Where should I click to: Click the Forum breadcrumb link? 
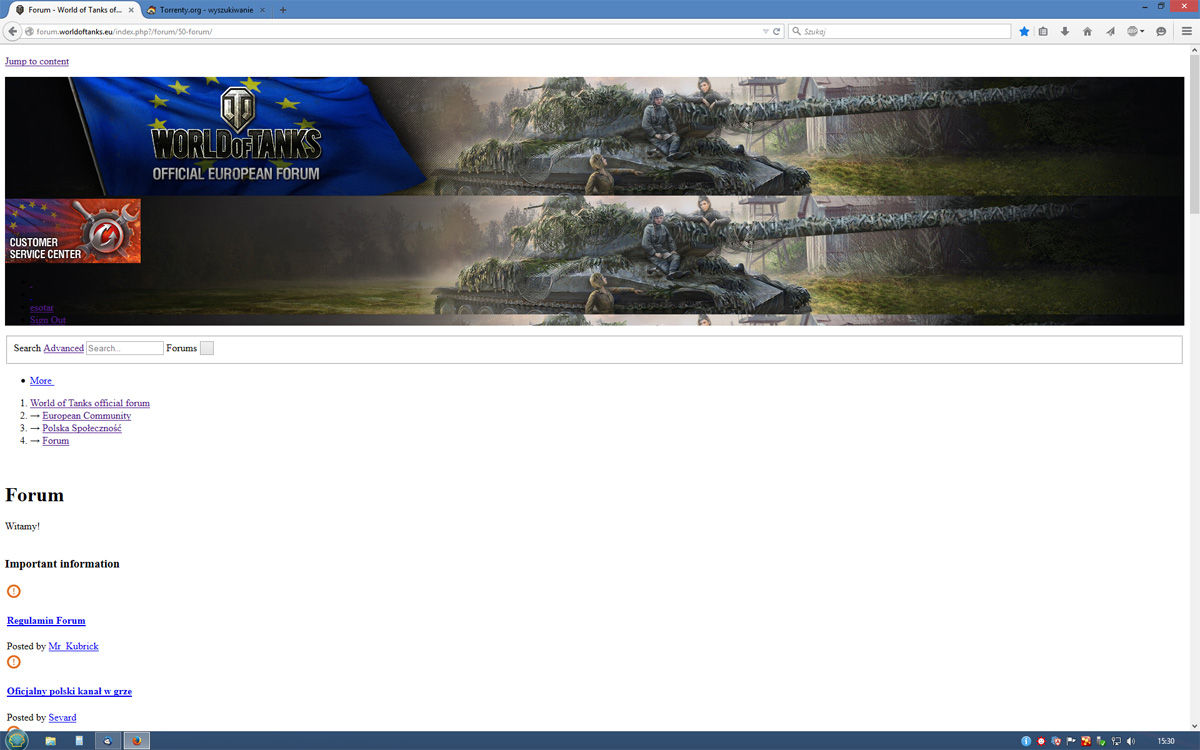pyautogui.click(x=56, y=440)
